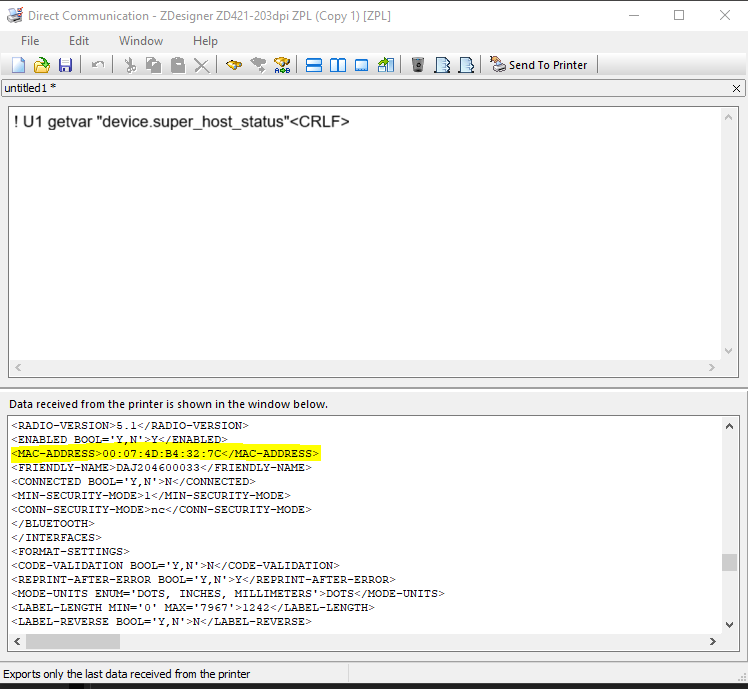Click the vertical split layout icon

pos(338,65)
